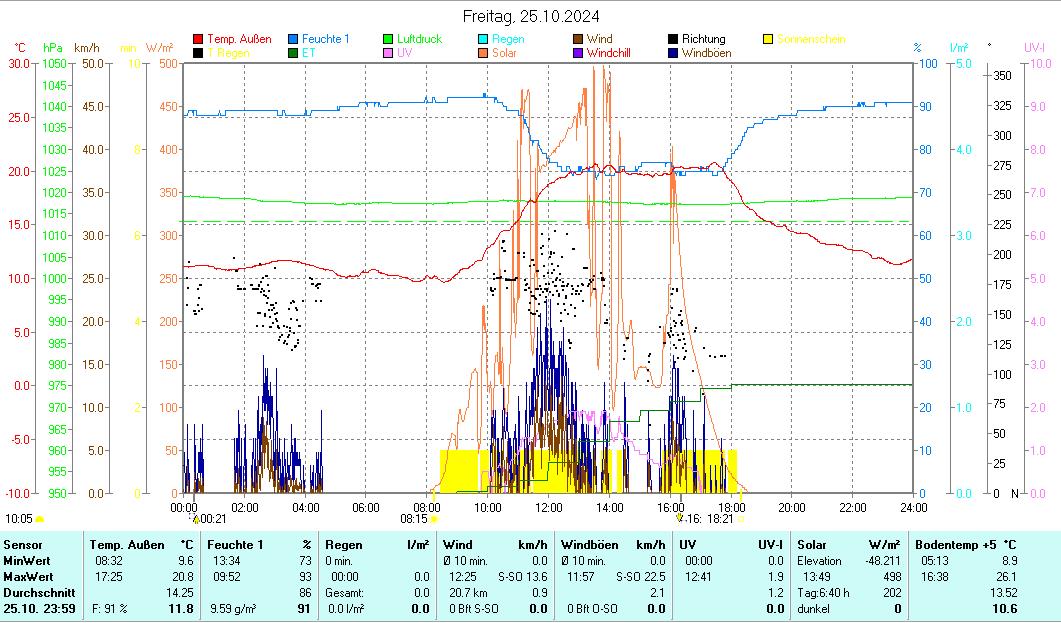The height and width of the screenshot is (623, 1061).
Task: Click the UV maximum value 1.9
Action: (x=775, y=577)
